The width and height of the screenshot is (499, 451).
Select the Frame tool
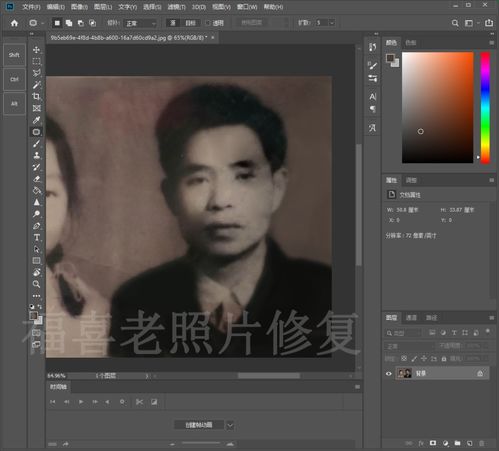[37, 108]
